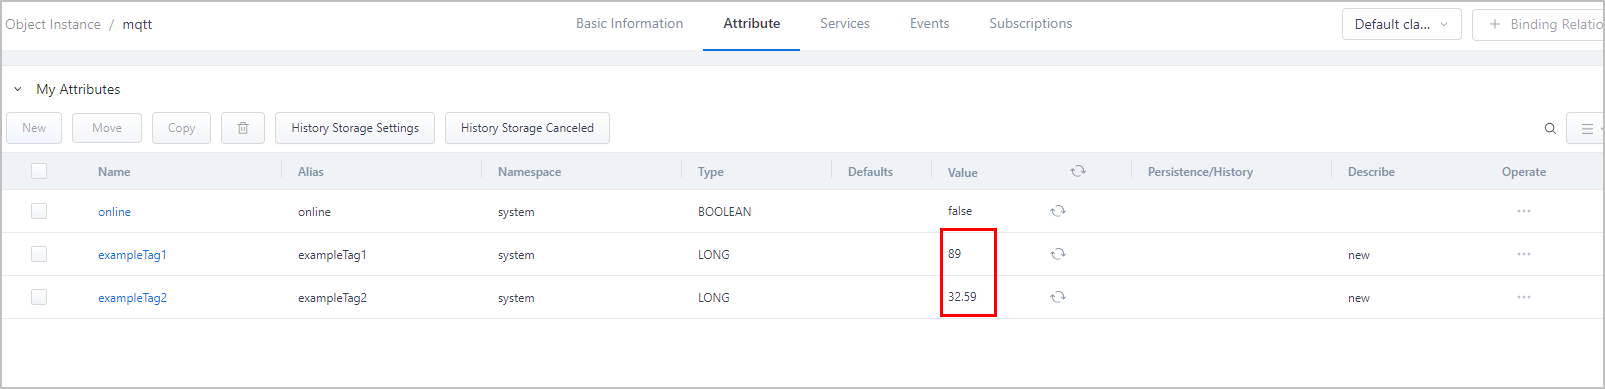Tick the select-all checkbox in table header
Viewport: 1605px width, 389px height.
39,171
